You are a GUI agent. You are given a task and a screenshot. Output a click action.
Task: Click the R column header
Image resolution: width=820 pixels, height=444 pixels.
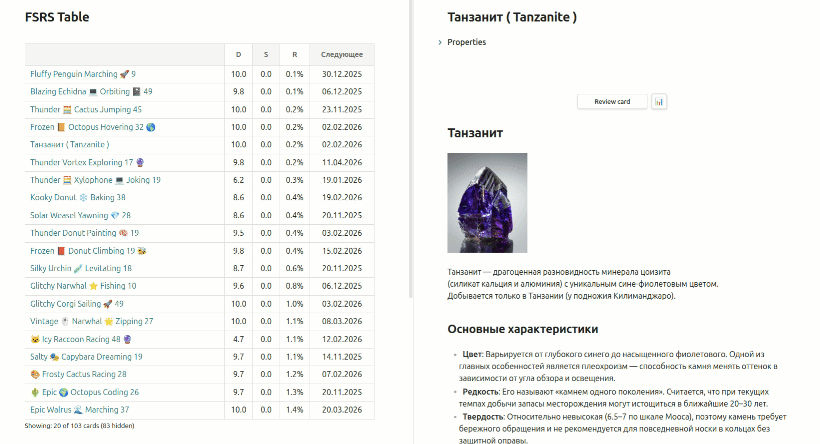(x=294, y=54)
